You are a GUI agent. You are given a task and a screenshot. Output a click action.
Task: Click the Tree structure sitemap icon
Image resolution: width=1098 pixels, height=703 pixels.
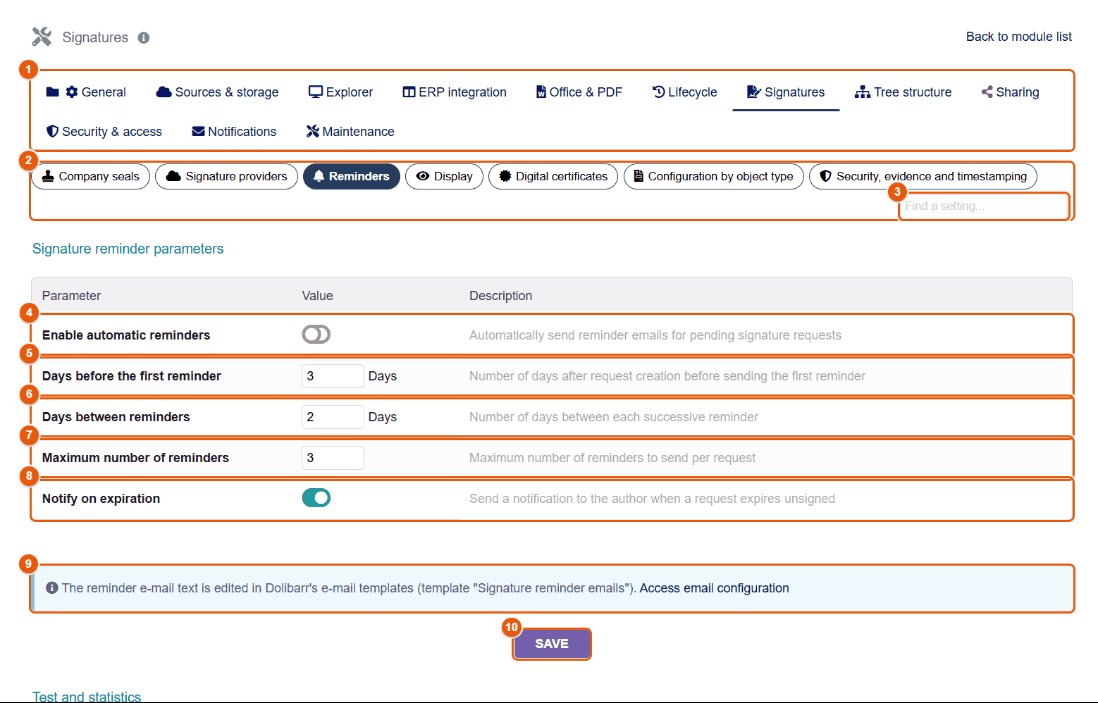point(863,92)
